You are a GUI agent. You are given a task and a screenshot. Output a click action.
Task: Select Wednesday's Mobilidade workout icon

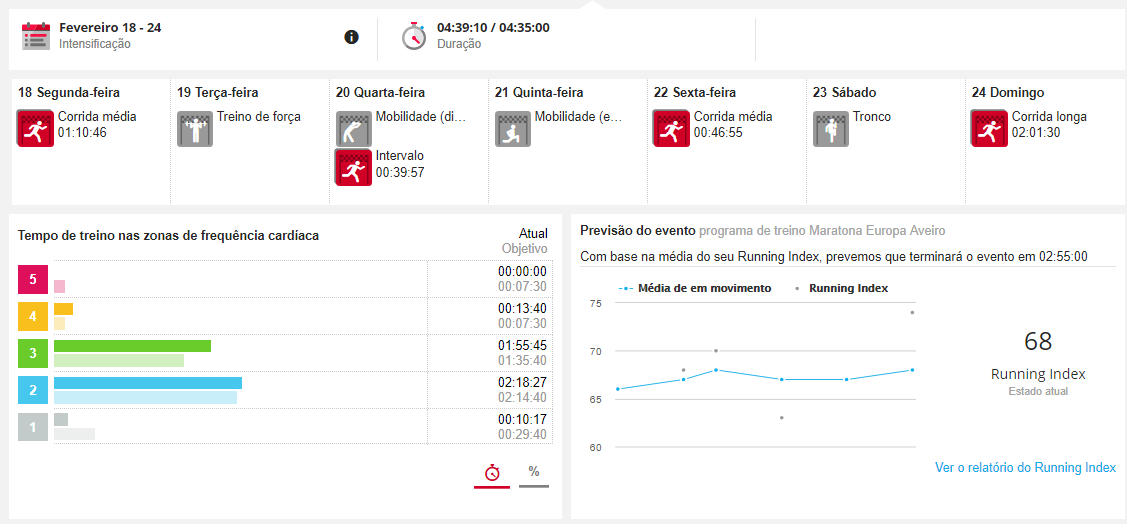pos(354,129)
